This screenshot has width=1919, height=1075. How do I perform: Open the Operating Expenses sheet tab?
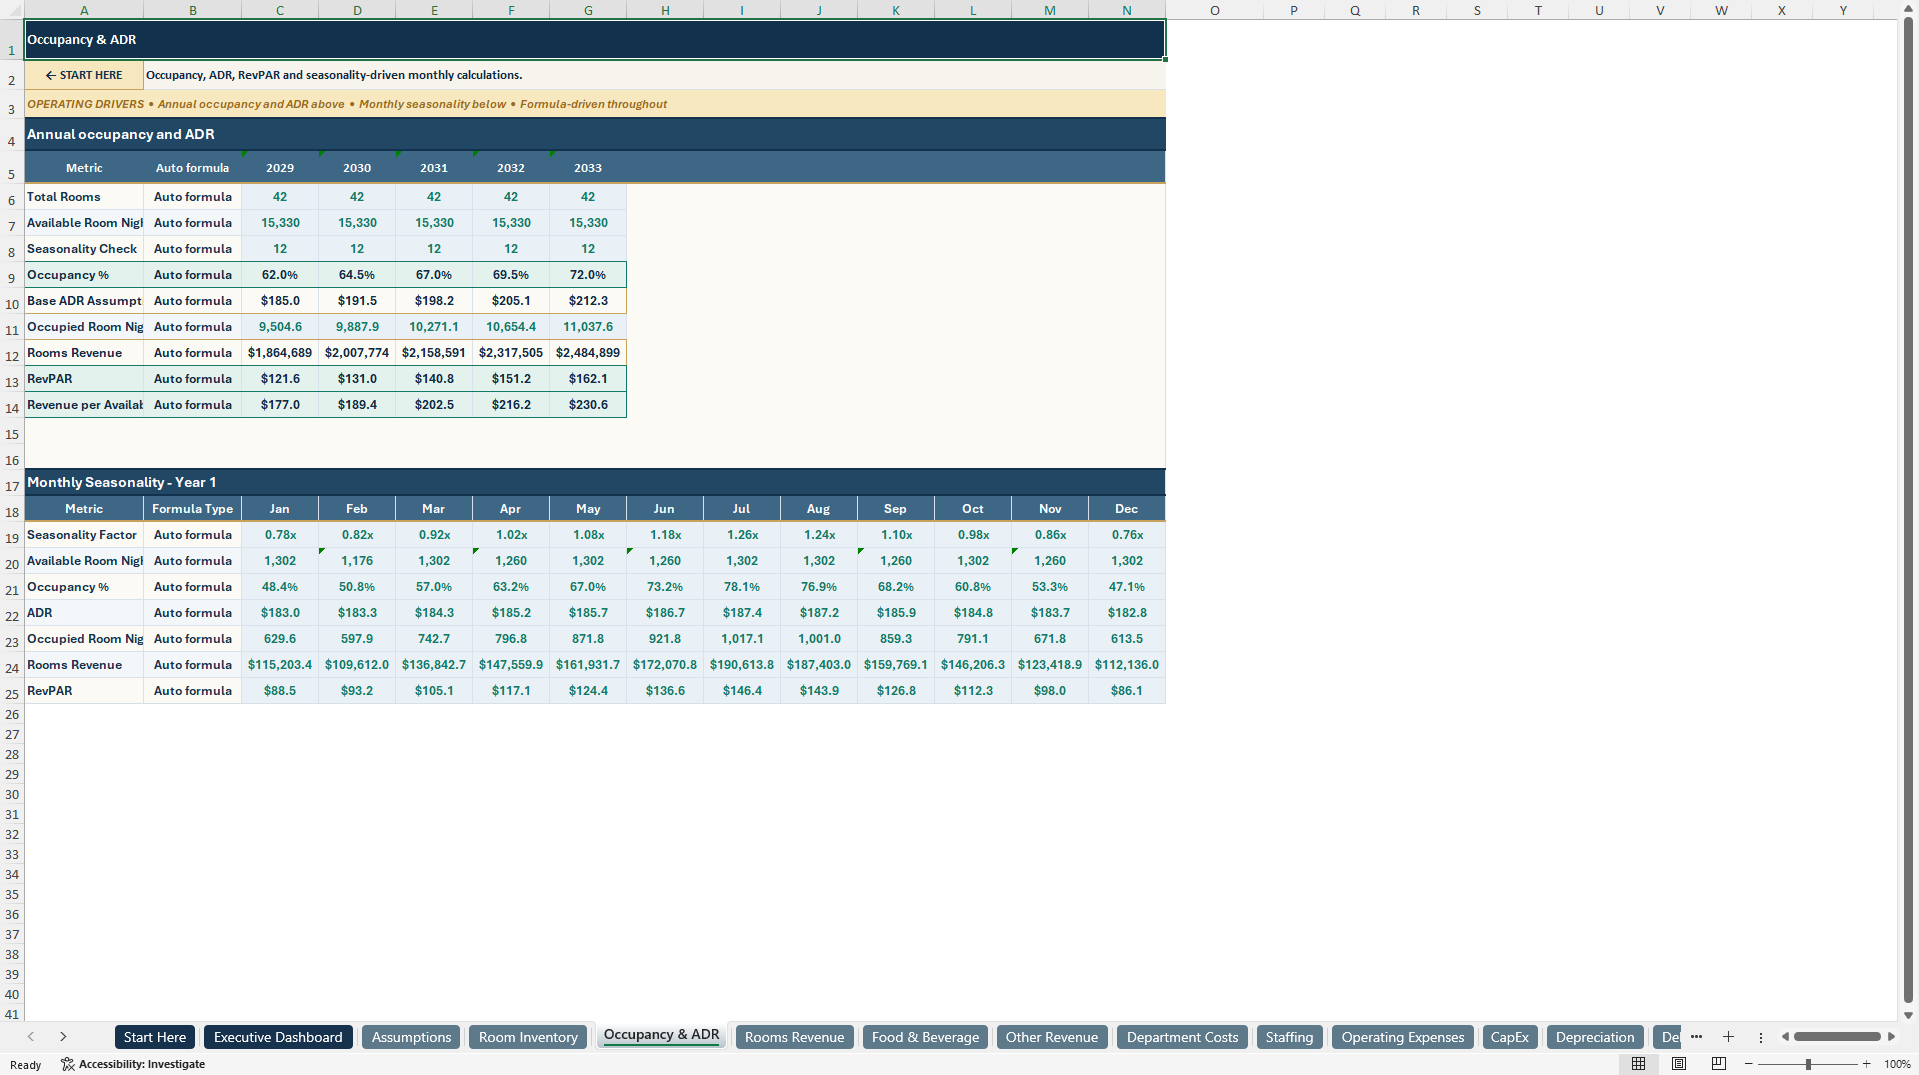coord(1402,1037)
